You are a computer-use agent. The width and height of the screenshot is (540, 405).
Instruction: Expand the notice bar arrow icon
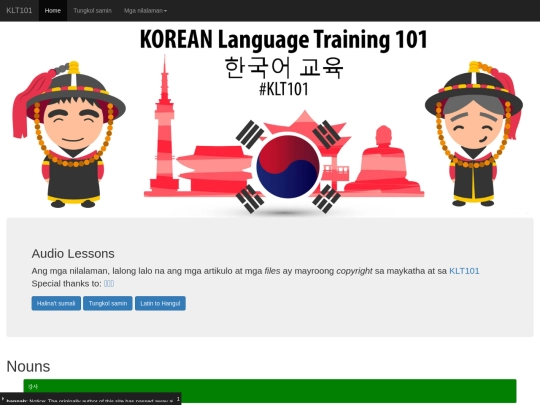coord(3,399)
